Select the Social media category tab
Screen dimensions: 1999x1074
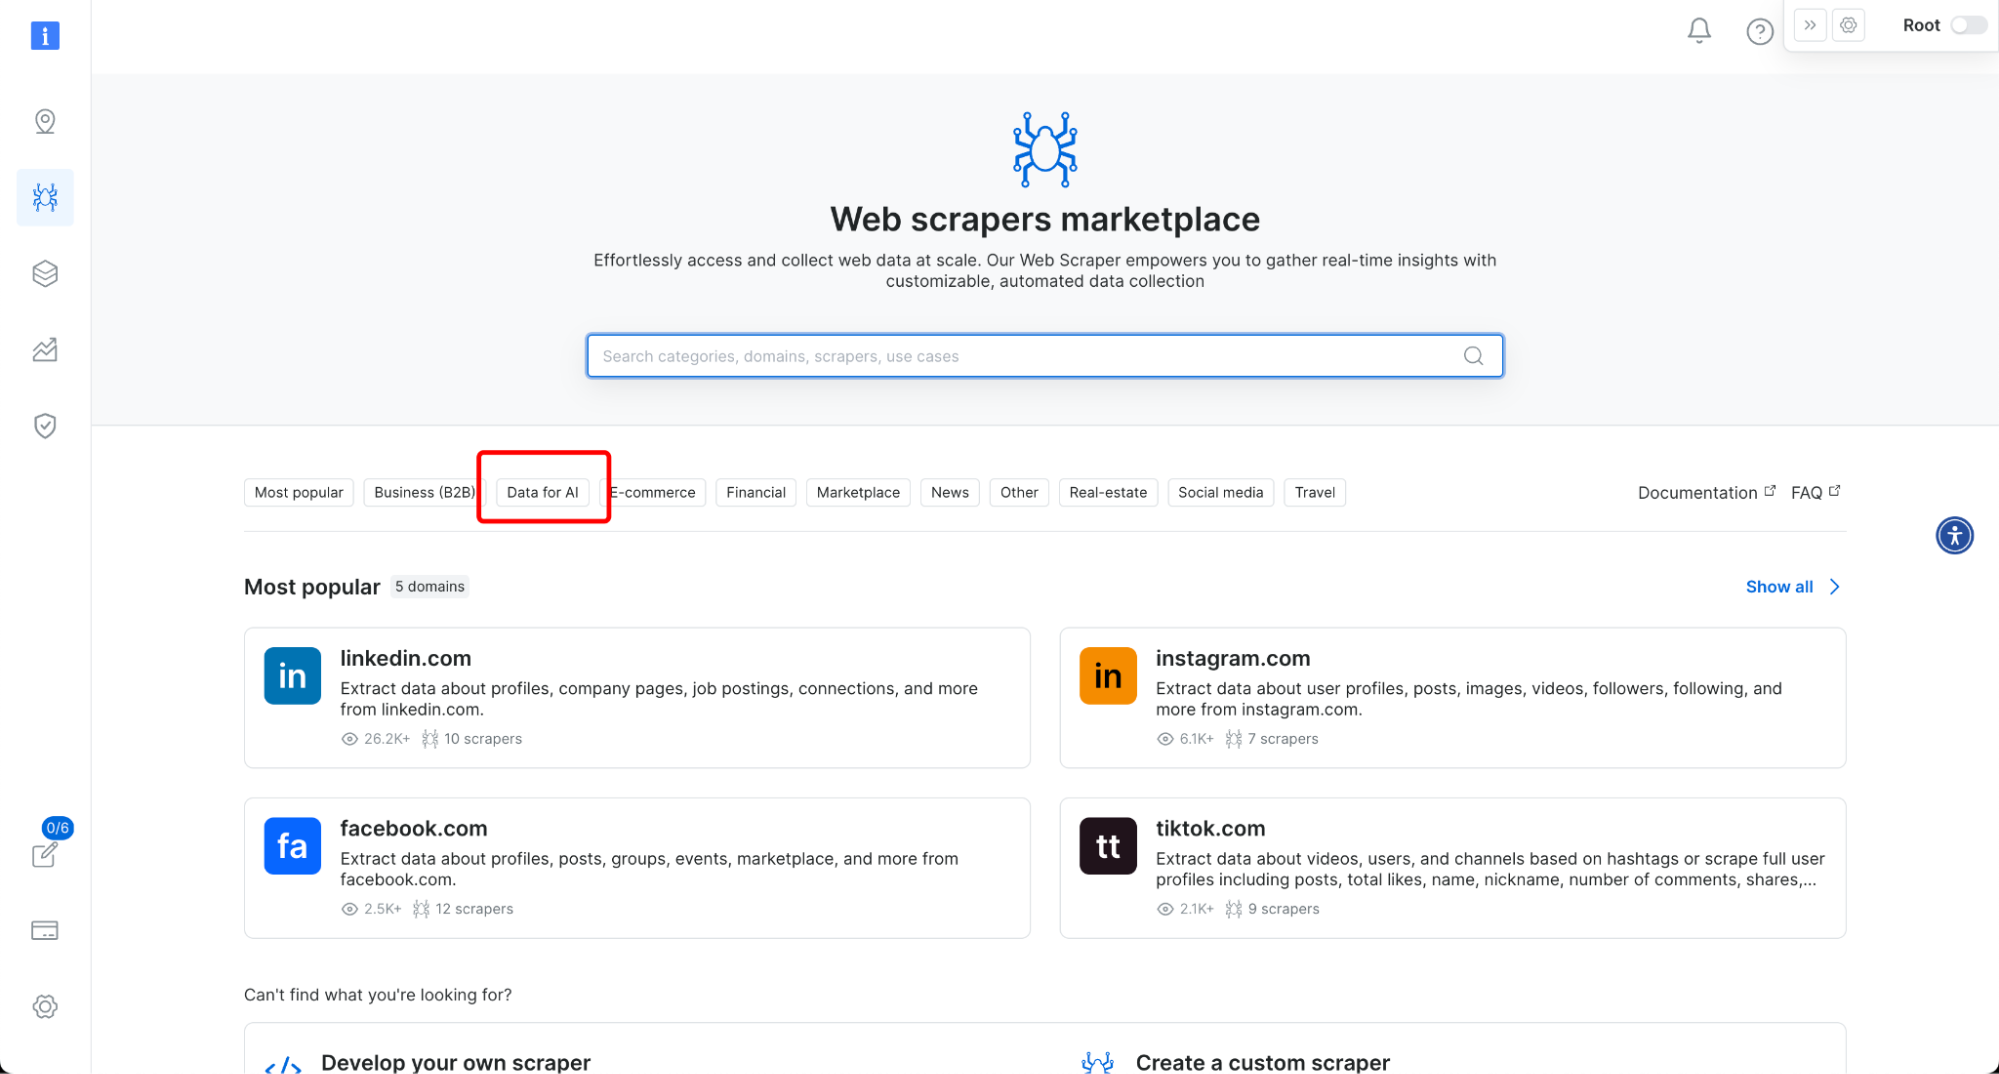click(x=1220, y=492)
